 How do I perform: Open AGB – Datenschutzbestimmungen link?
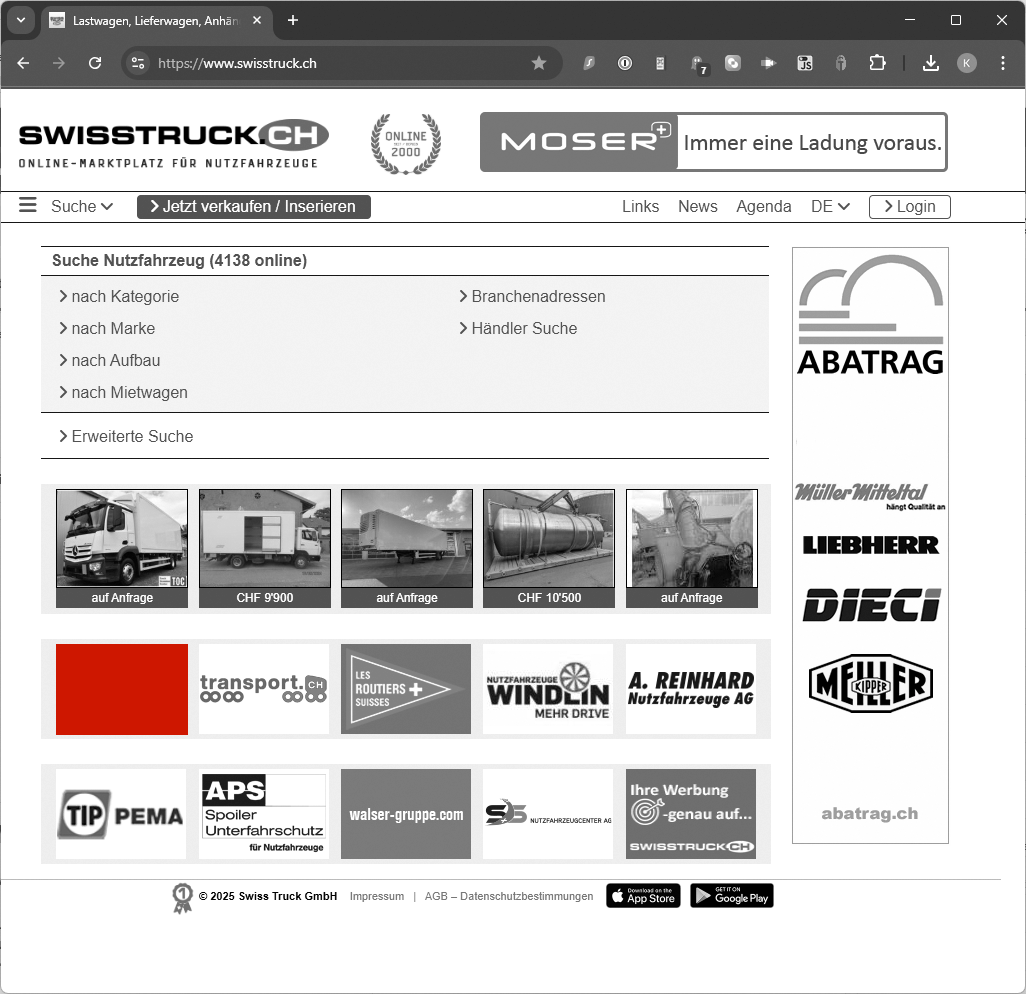point(509,896)
